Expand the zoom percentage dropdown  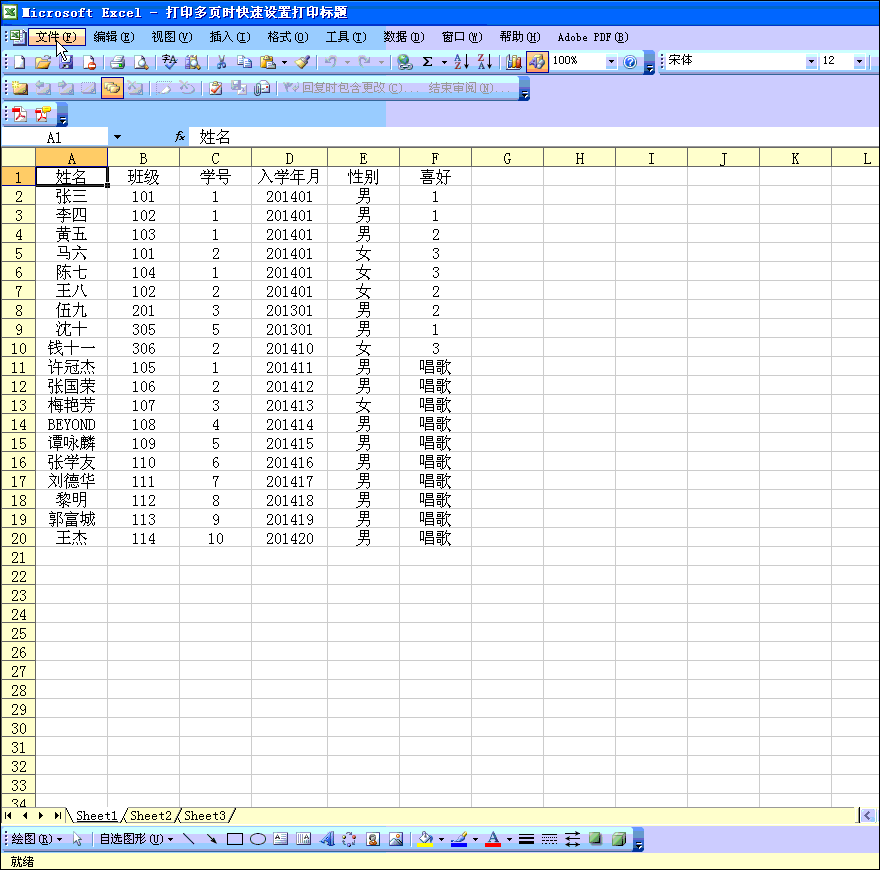[611, 62]
